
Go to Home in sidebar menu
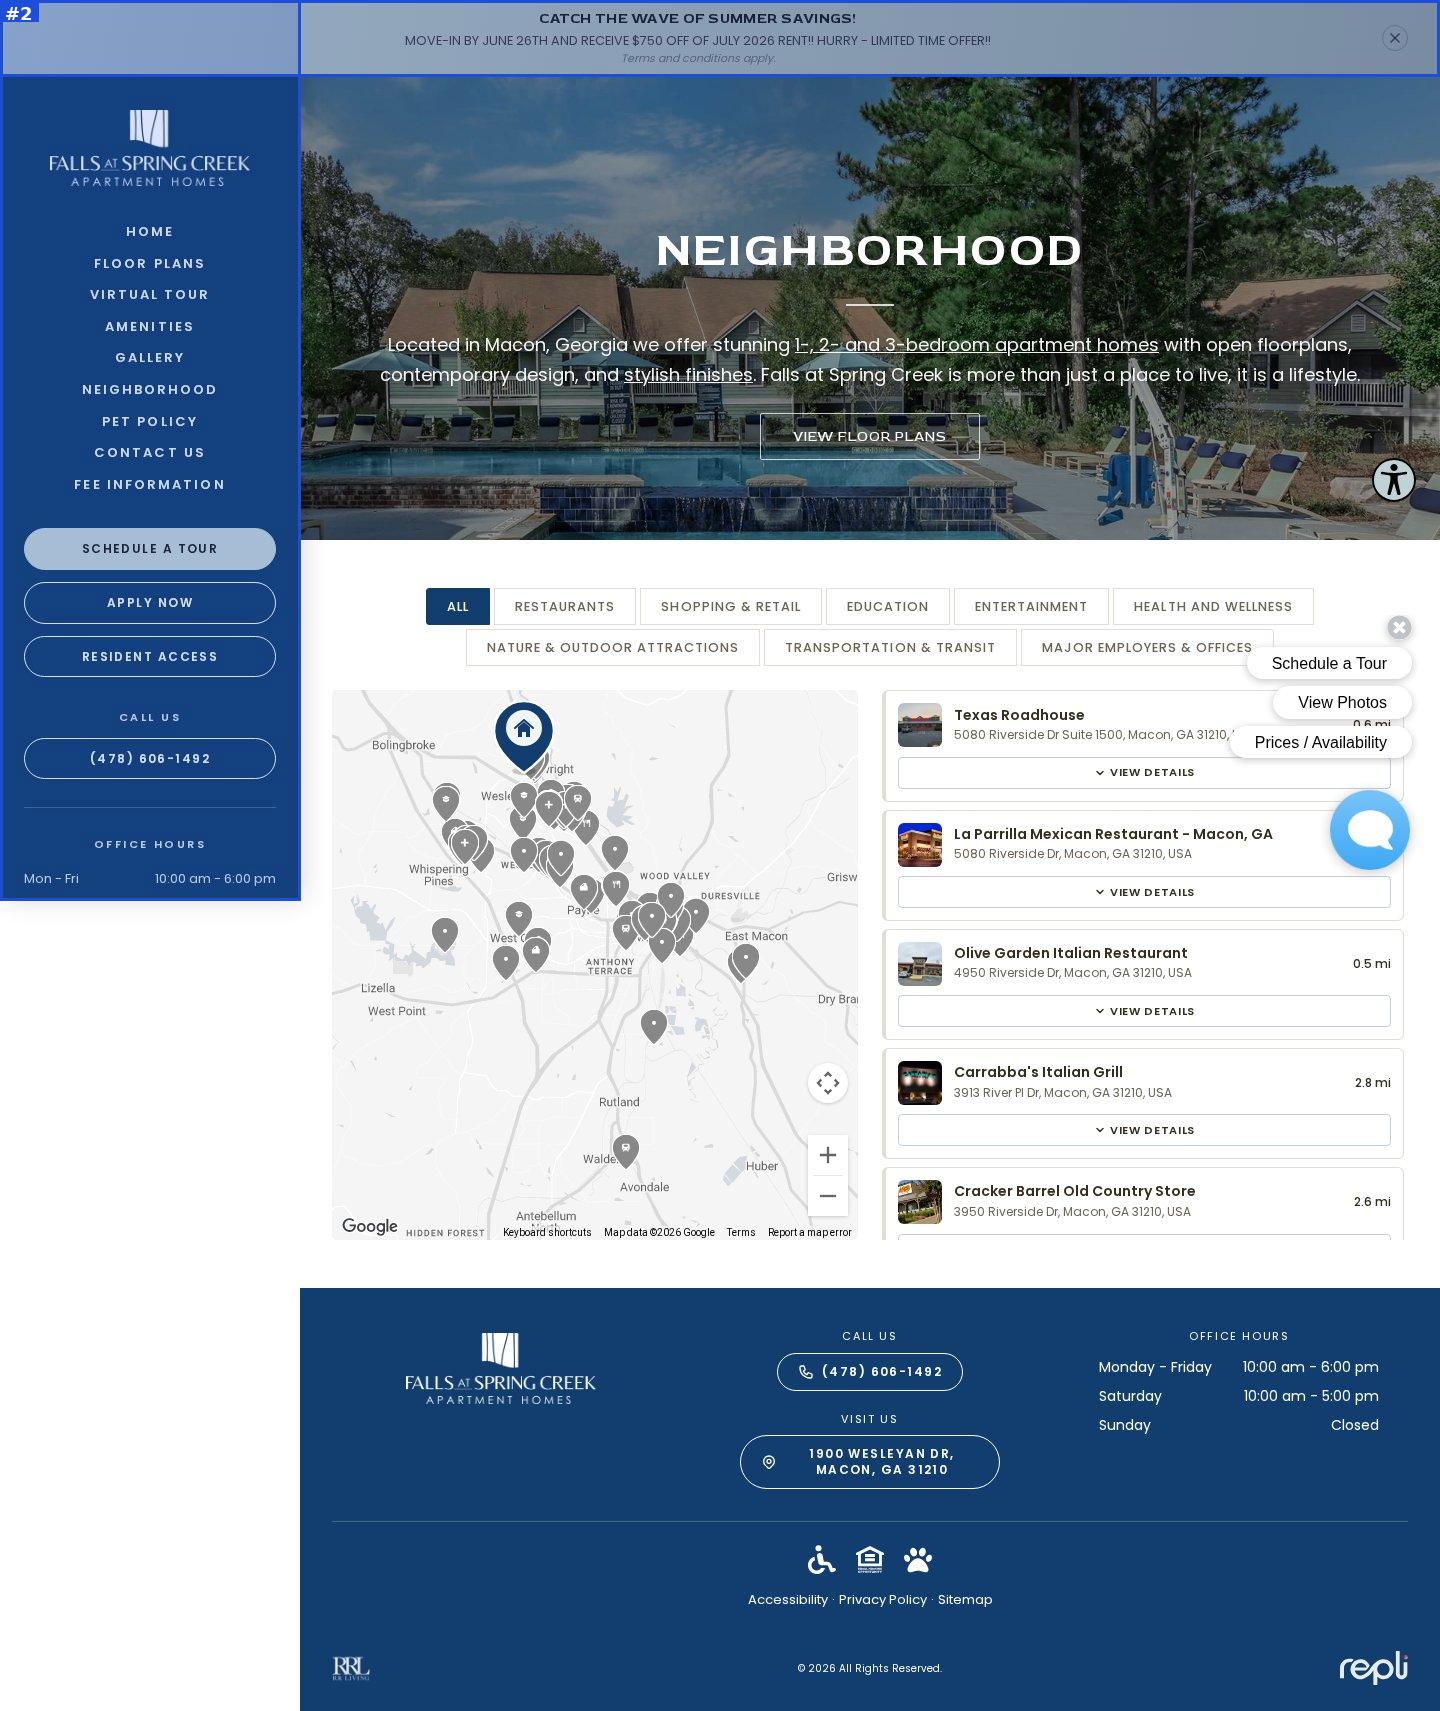(150, 232)
